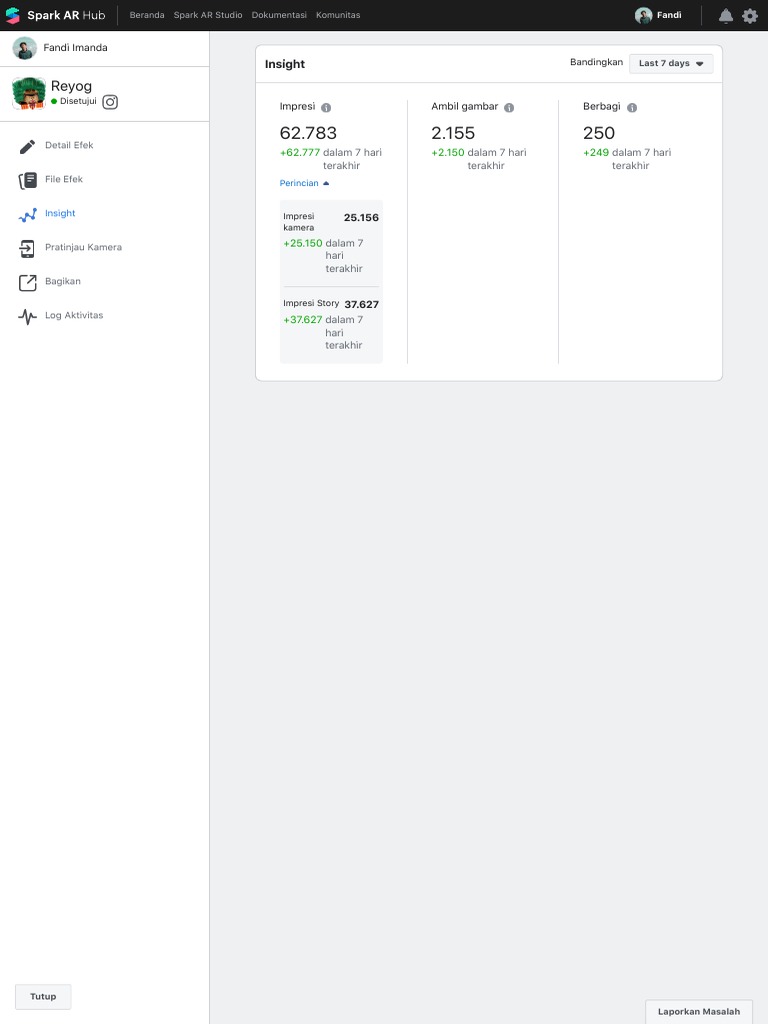The image size is (768, 1024).
Task: Show info for Ambil gambar metric
Action: (x=509, y=107)
